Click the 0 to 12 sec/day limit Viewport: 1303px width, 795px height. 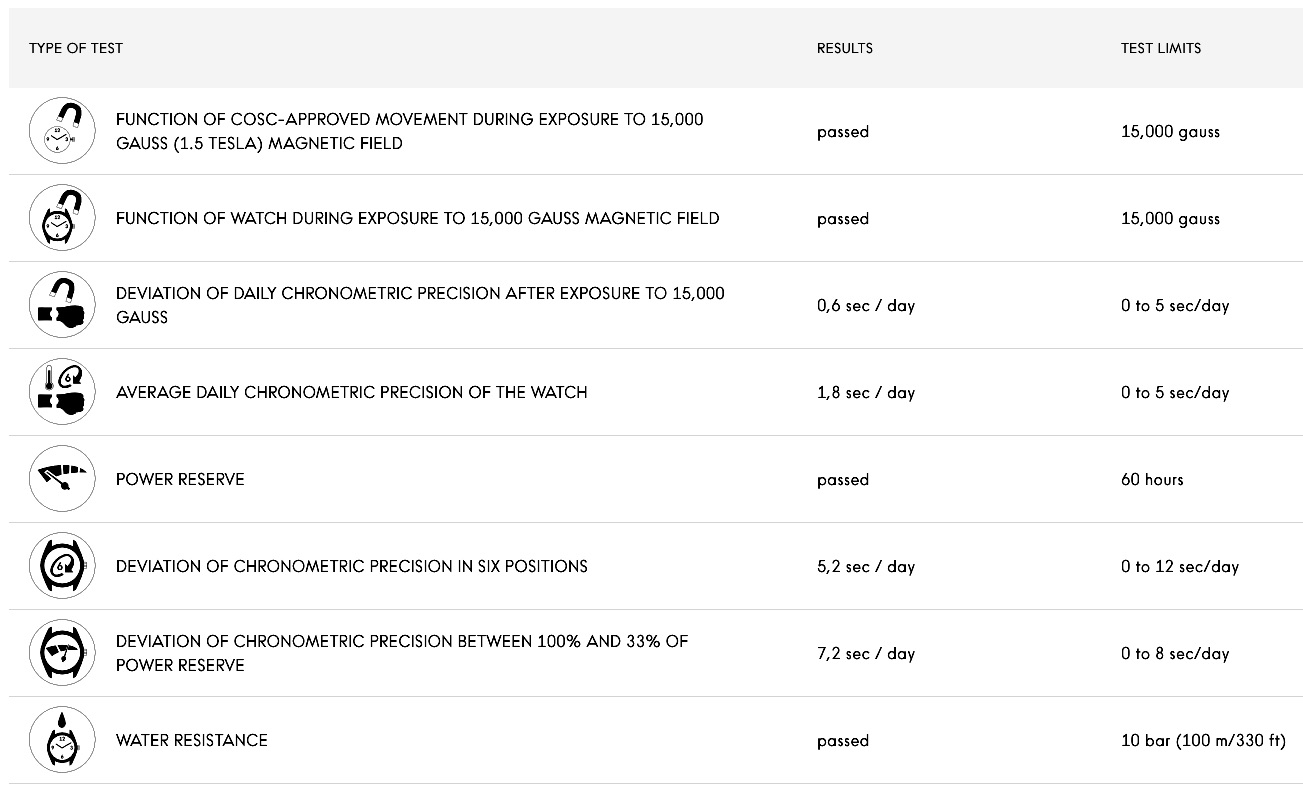(1179, 567)
